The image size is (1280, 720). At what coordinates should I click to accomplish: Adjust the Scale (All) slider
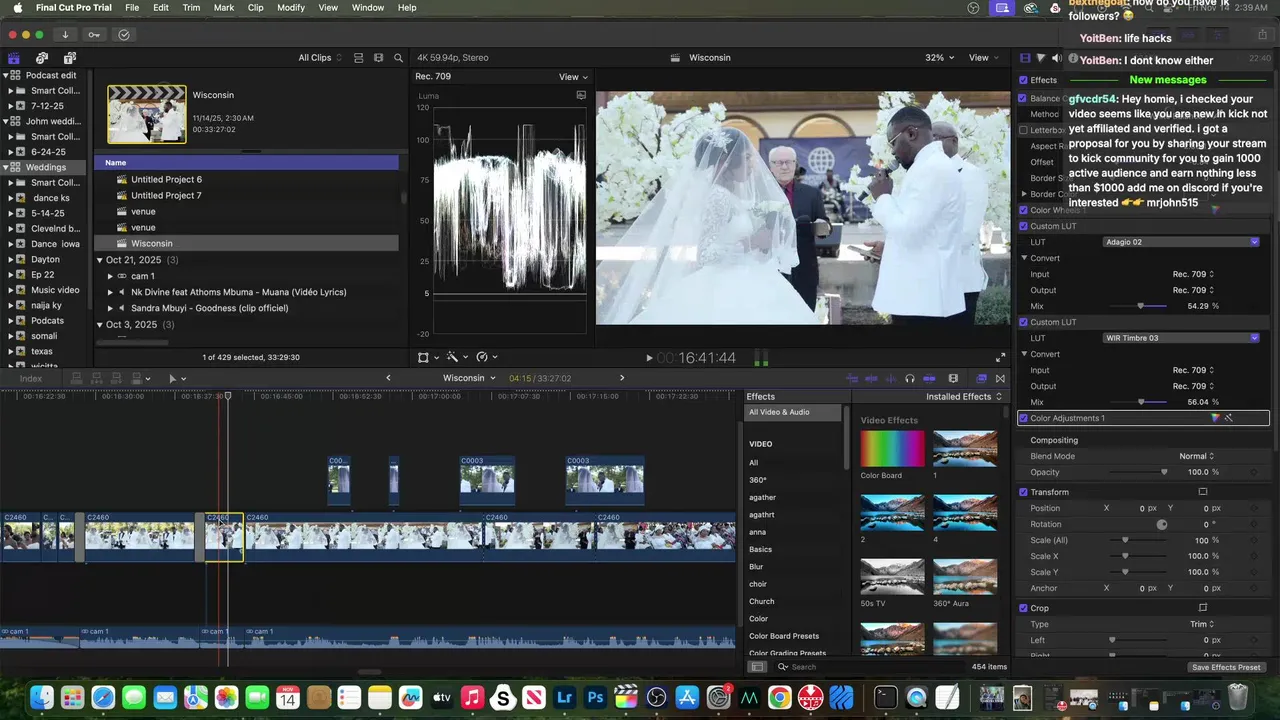(1125, 540)
